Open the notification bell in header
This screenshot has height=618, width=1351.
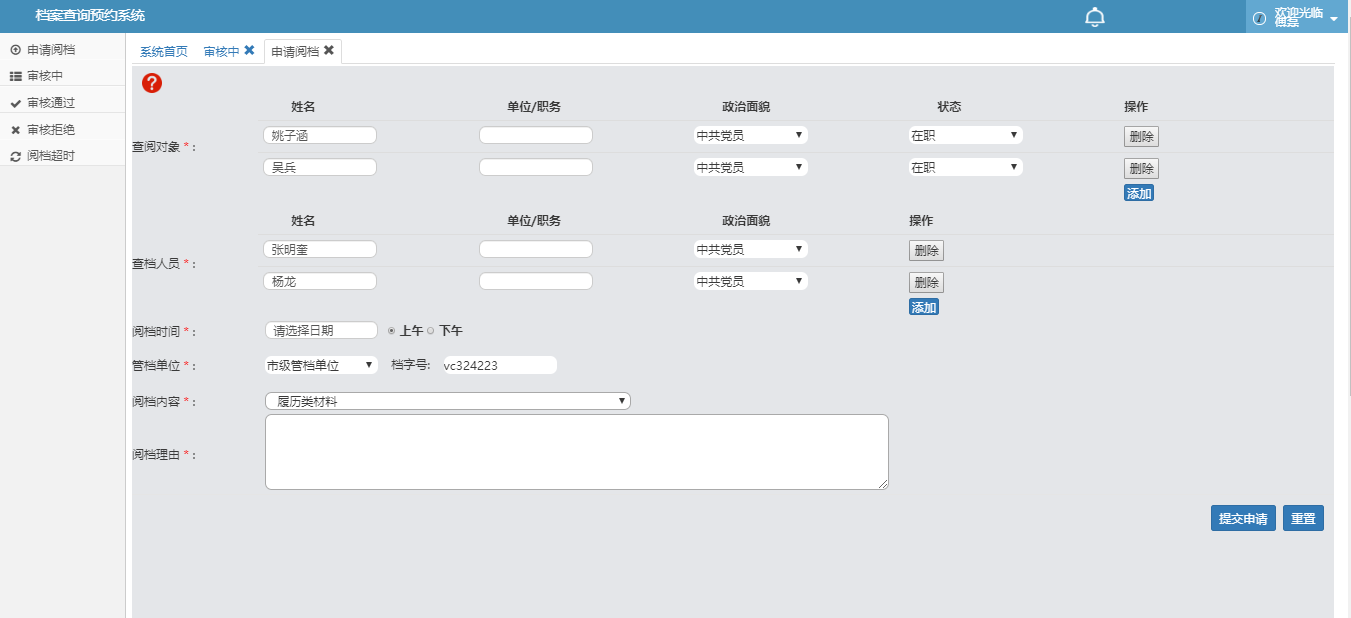[x=1095, y=17]
